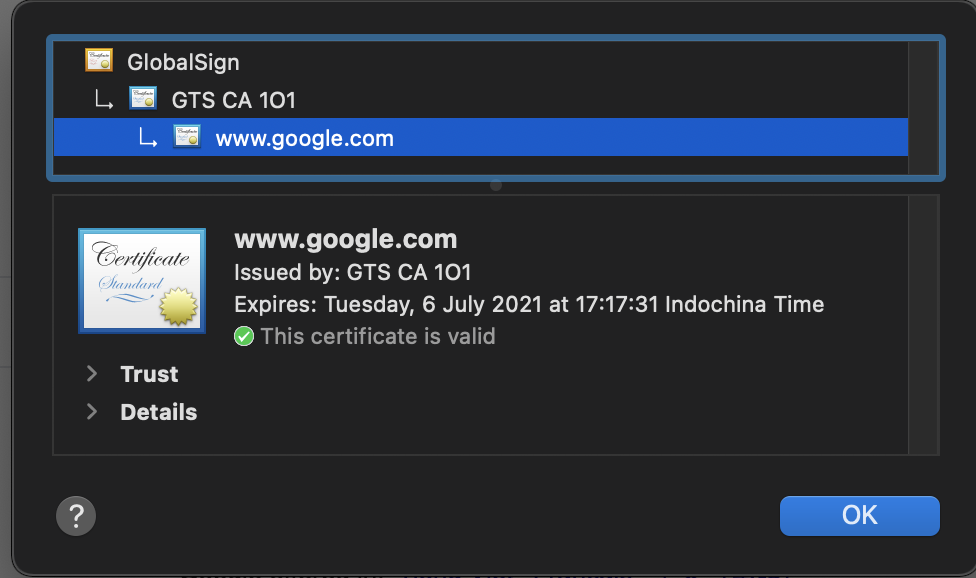Screen dimensions: 976x578
Task: Expand the Trust disclosure triangle
Action: click(92, 374)
